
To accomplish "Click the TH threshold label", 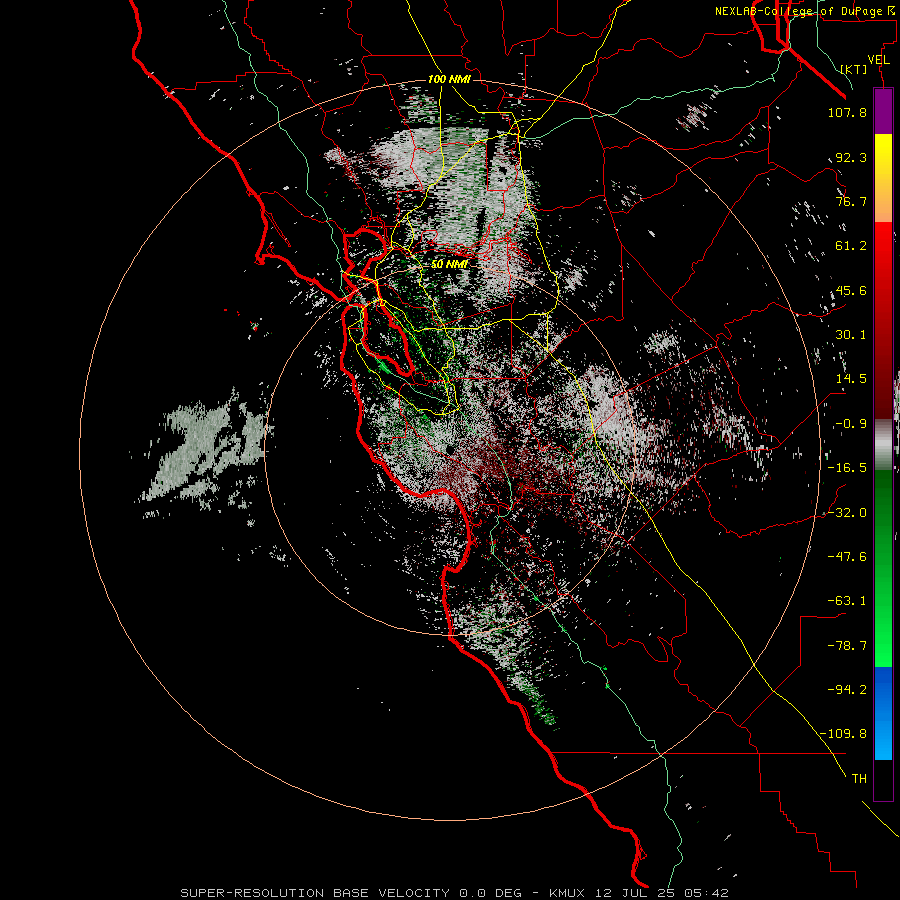I will pos(859,779).
